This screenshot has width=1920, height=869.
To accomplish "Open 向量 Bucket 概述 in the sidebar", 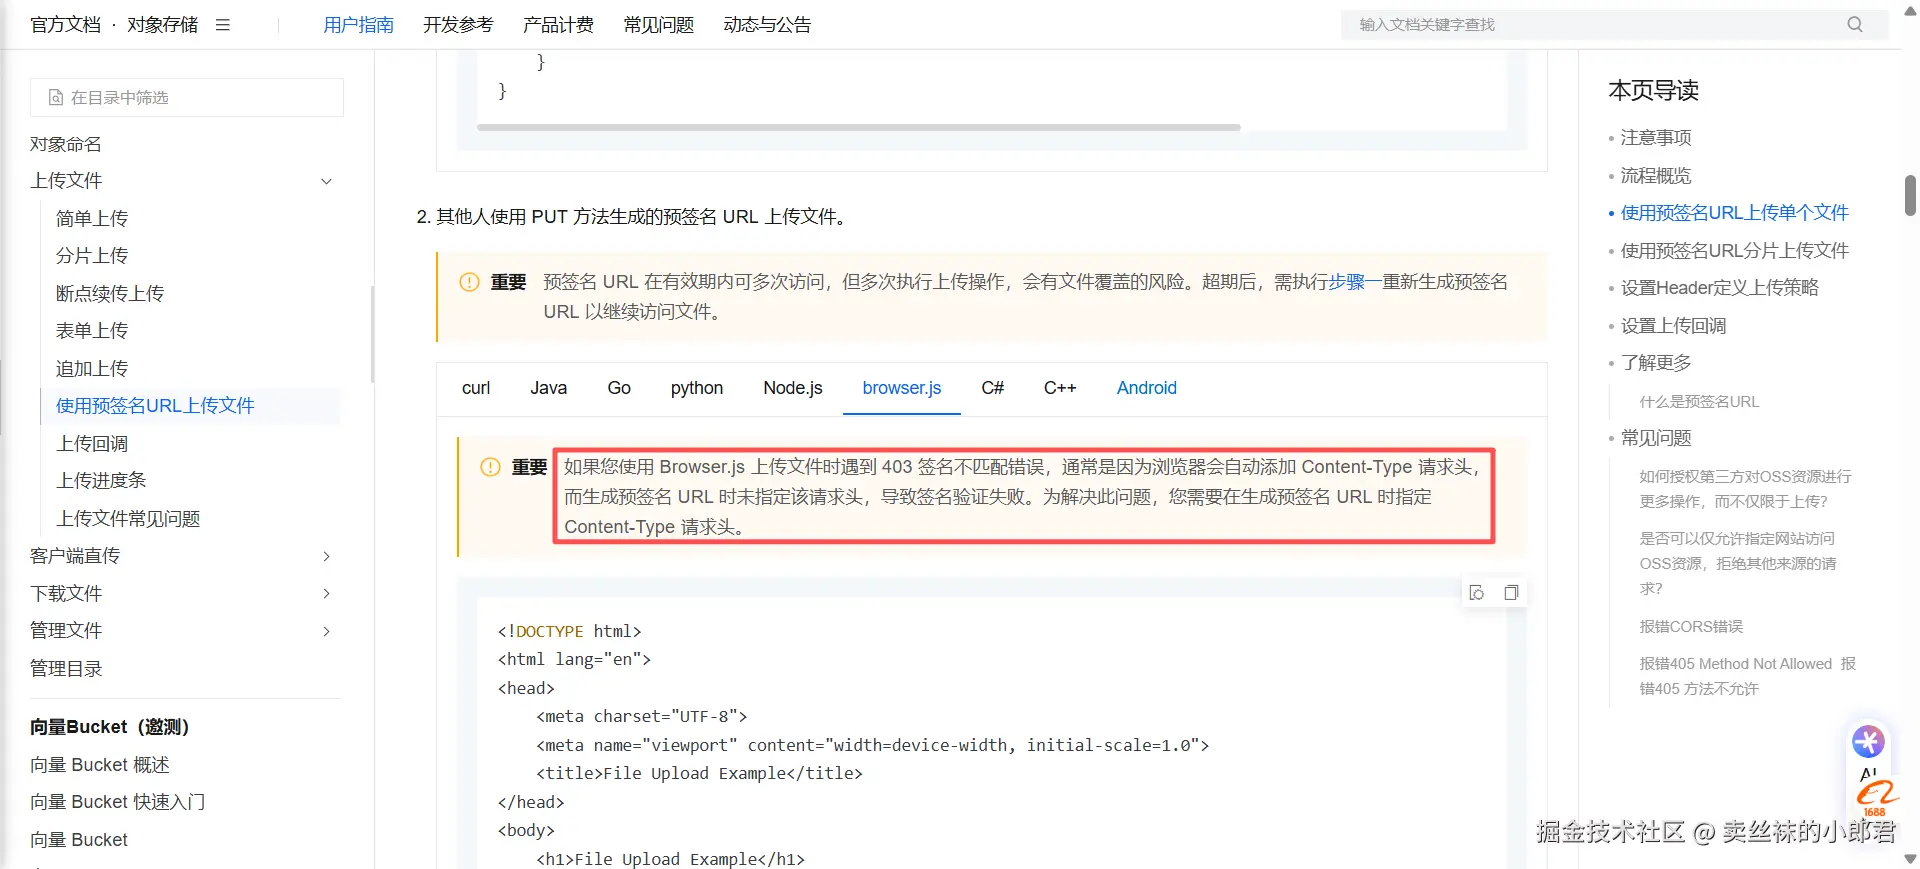I will (100, 765).
